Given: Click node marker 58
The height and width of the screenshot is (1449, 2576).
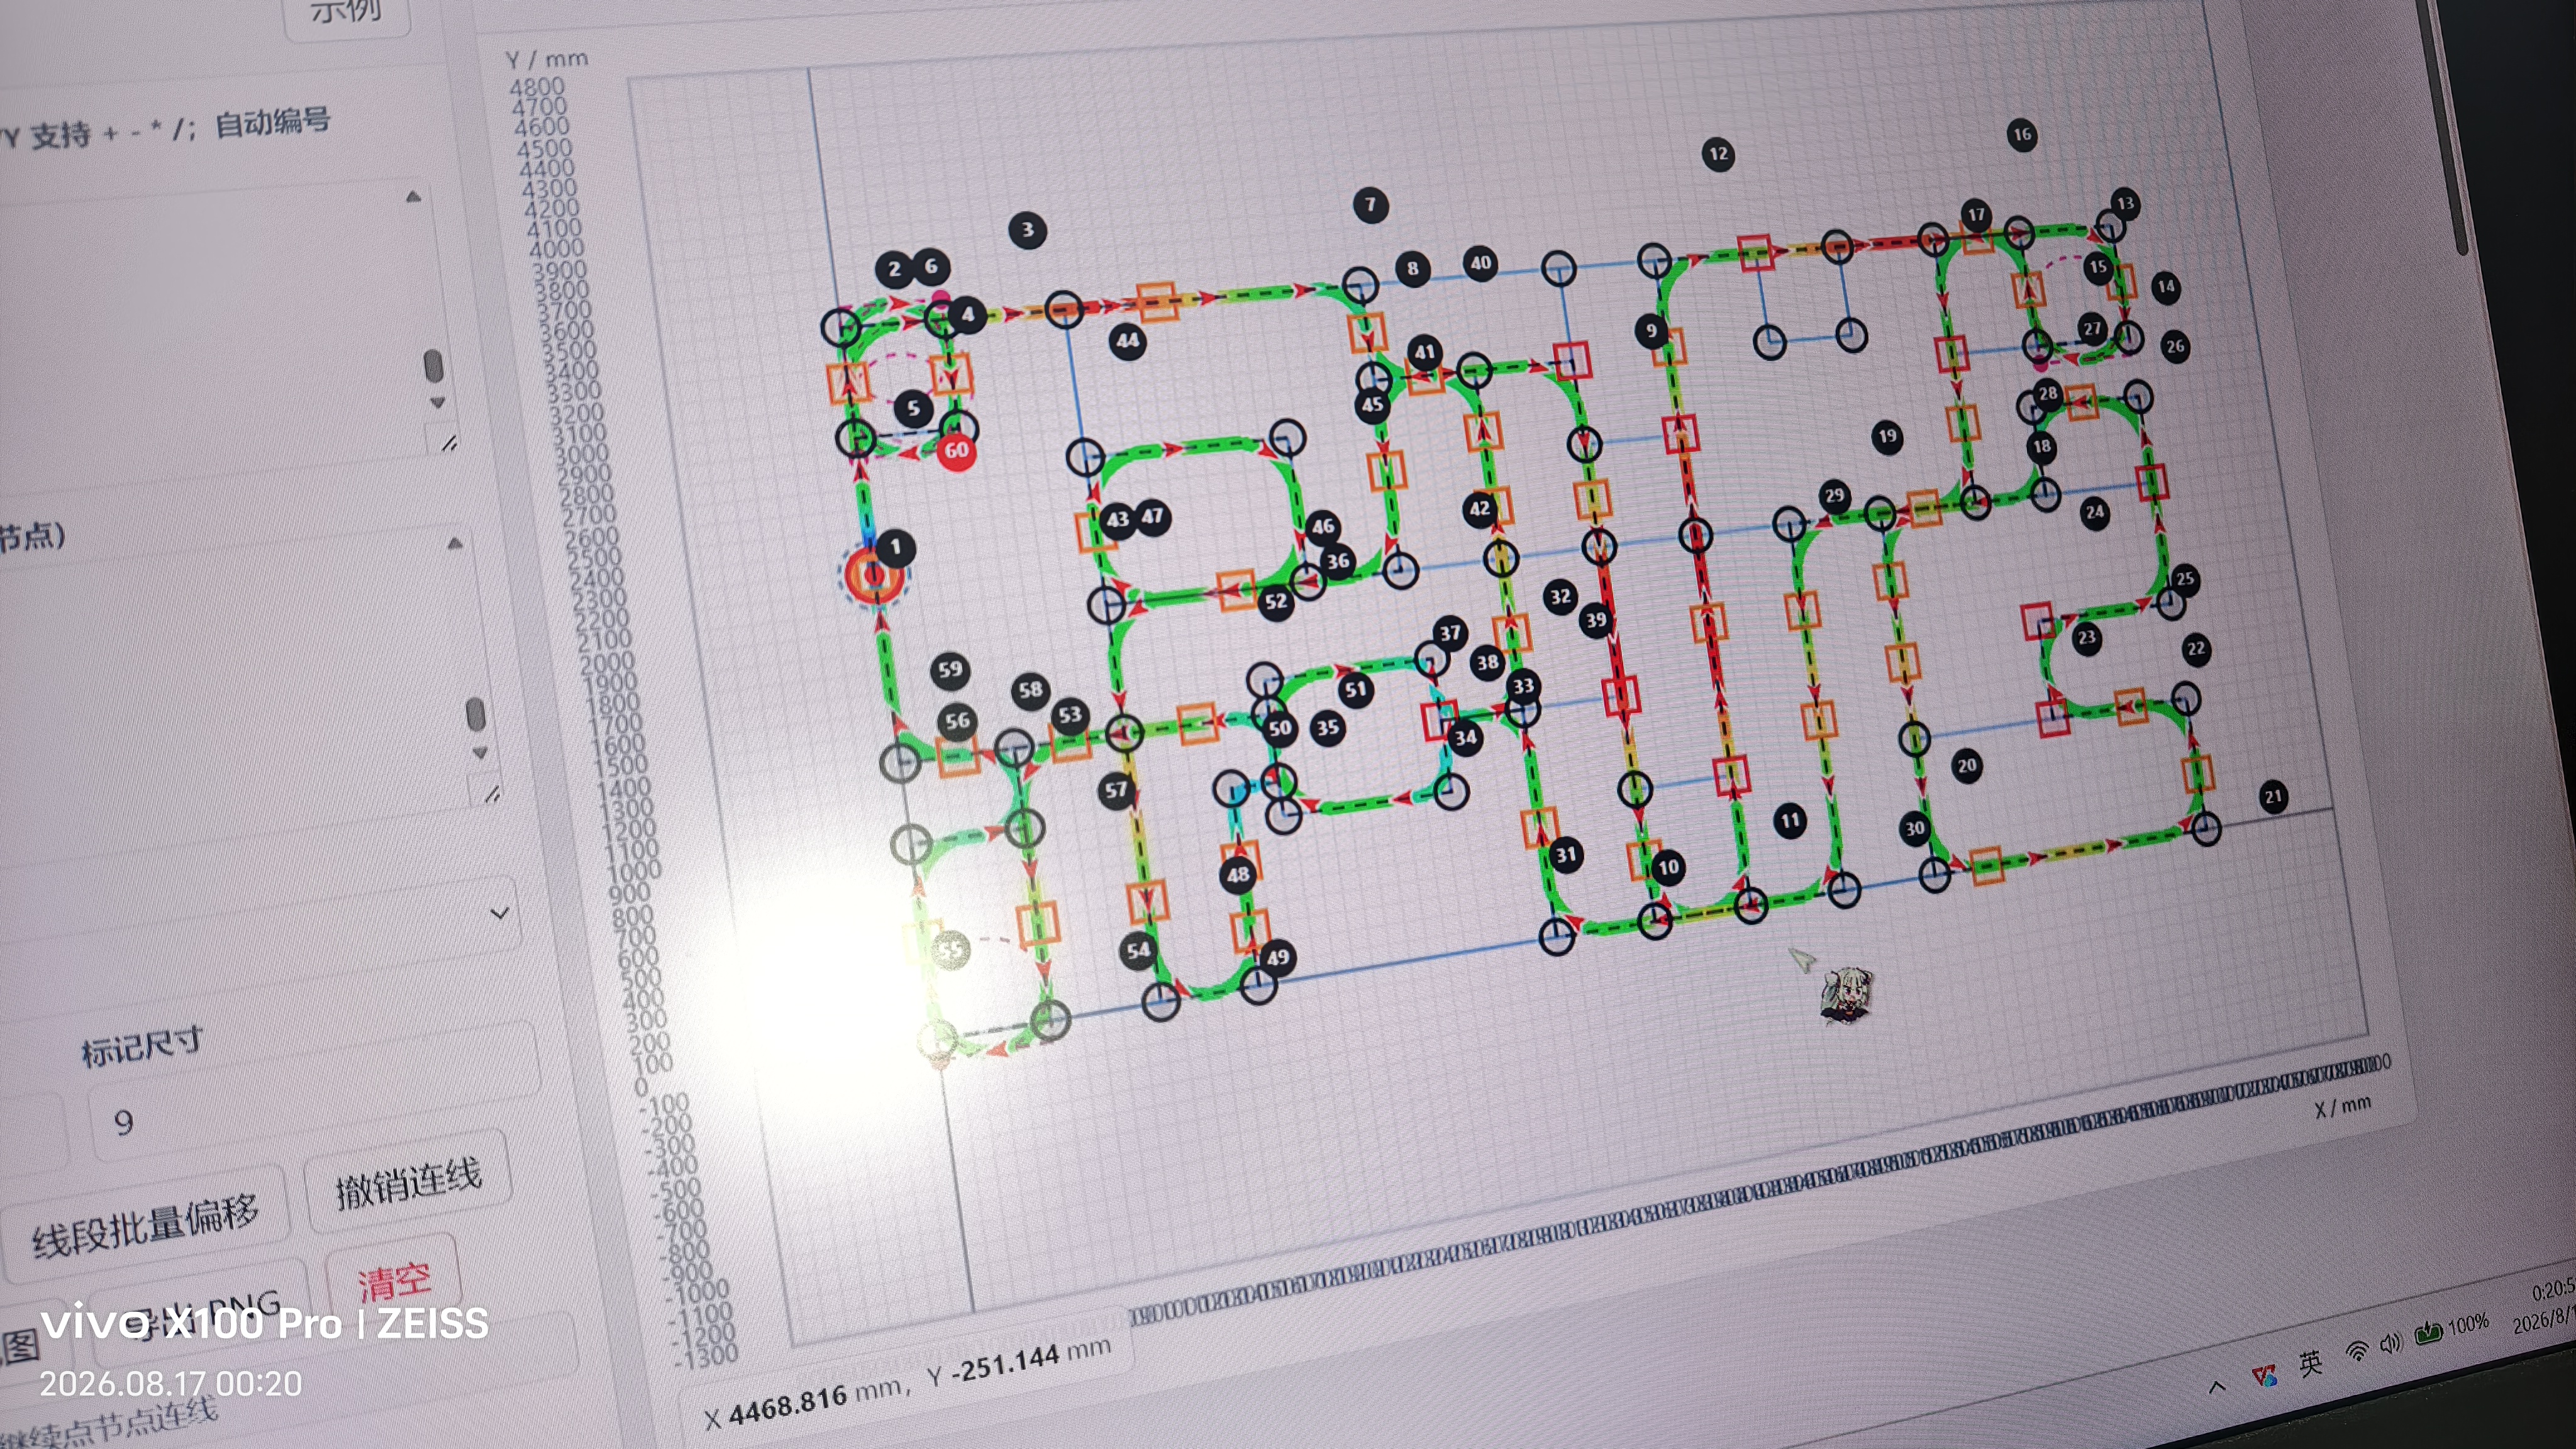Looking at the screenshot, I should coord(1031,690).
